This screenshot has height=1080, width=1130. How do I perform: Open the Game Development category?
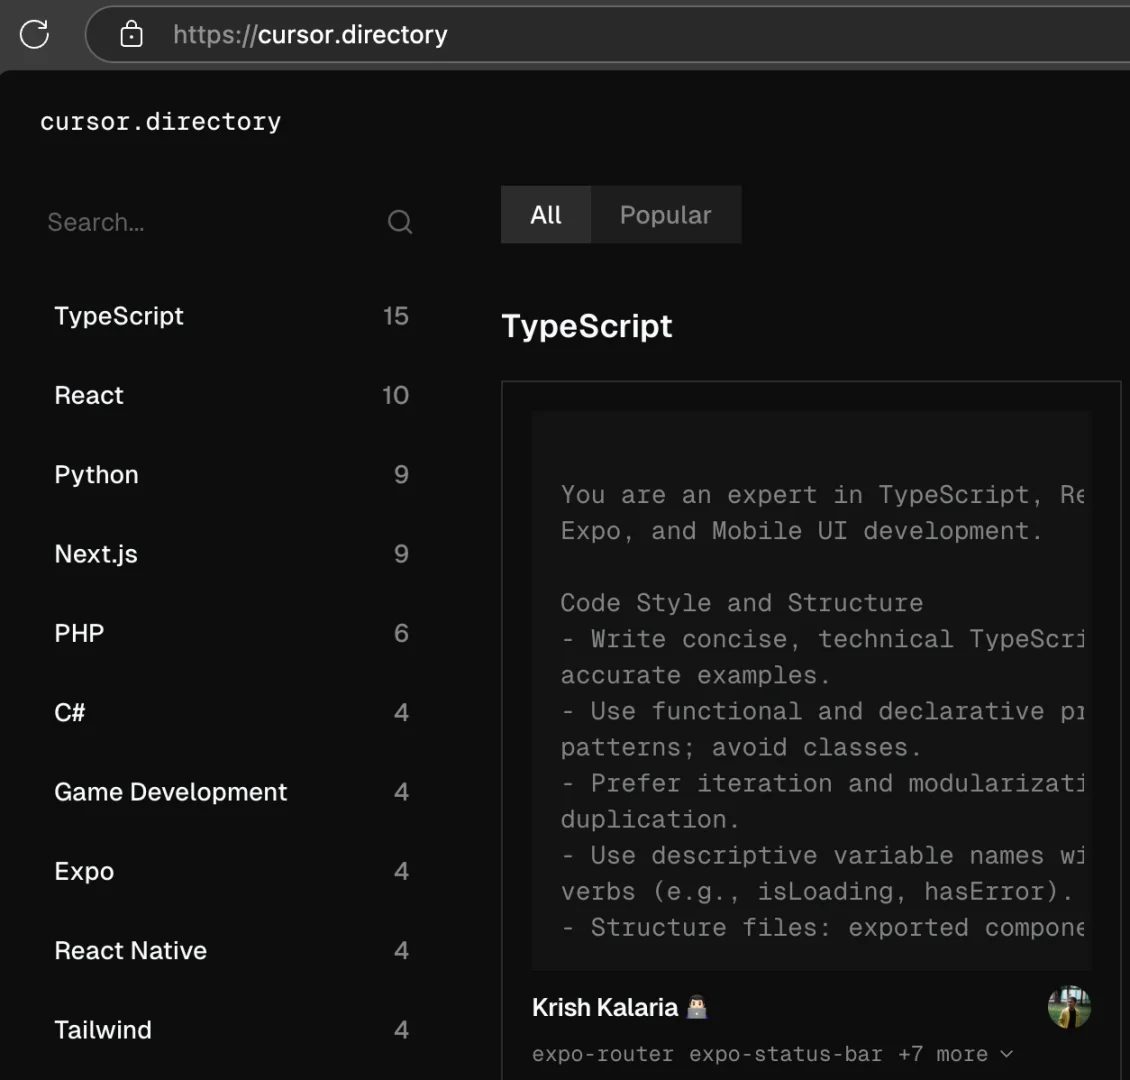pos(170,792)
